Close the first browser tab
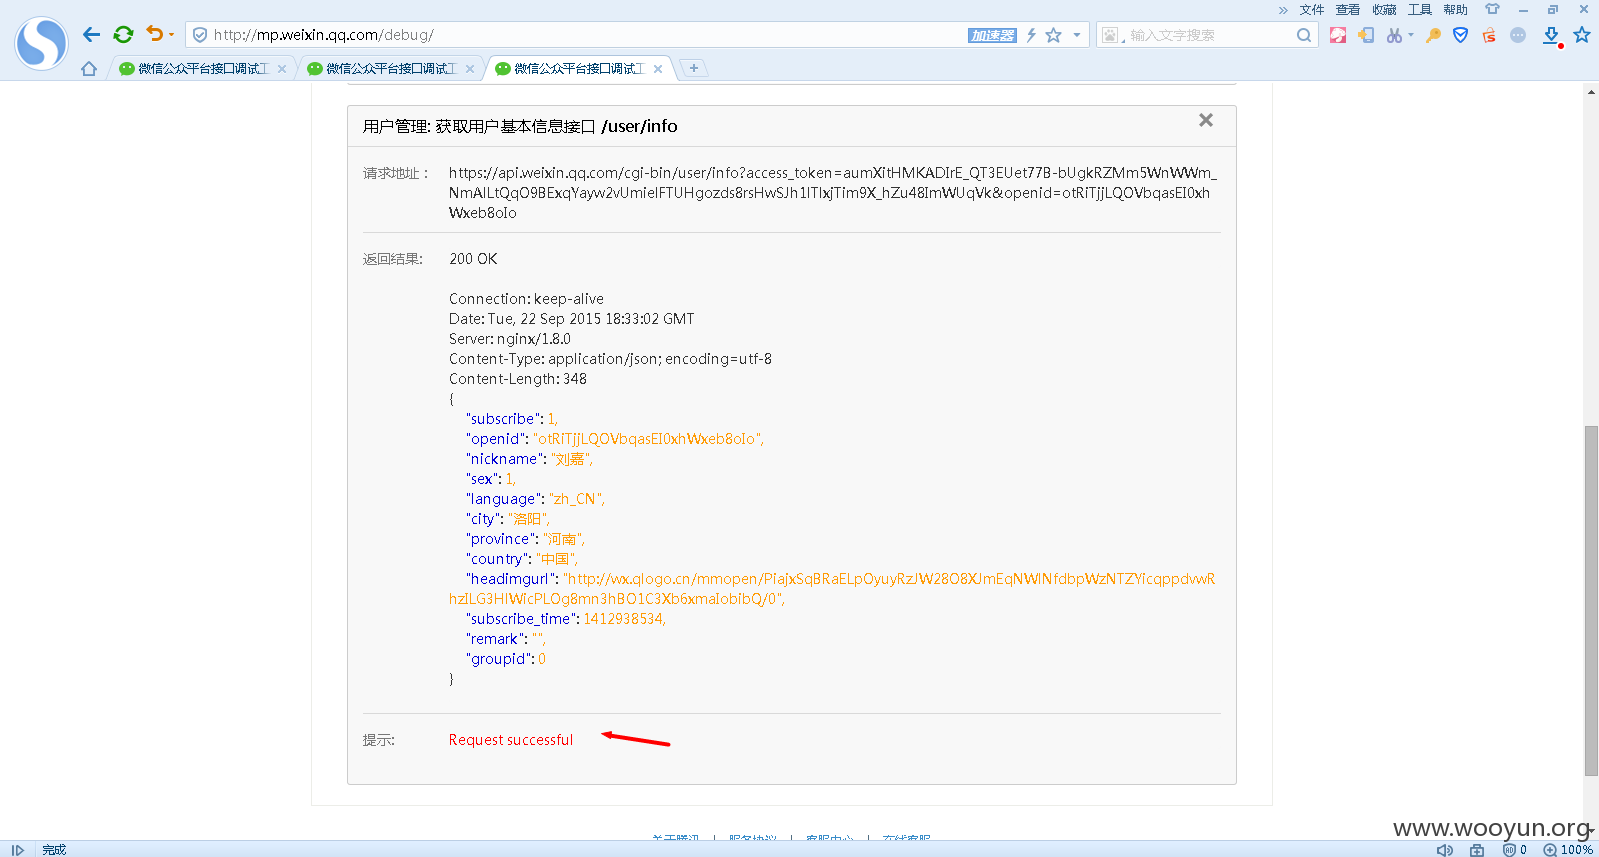The width and height of the screenshot is (1599, 857). pos(282,69)
